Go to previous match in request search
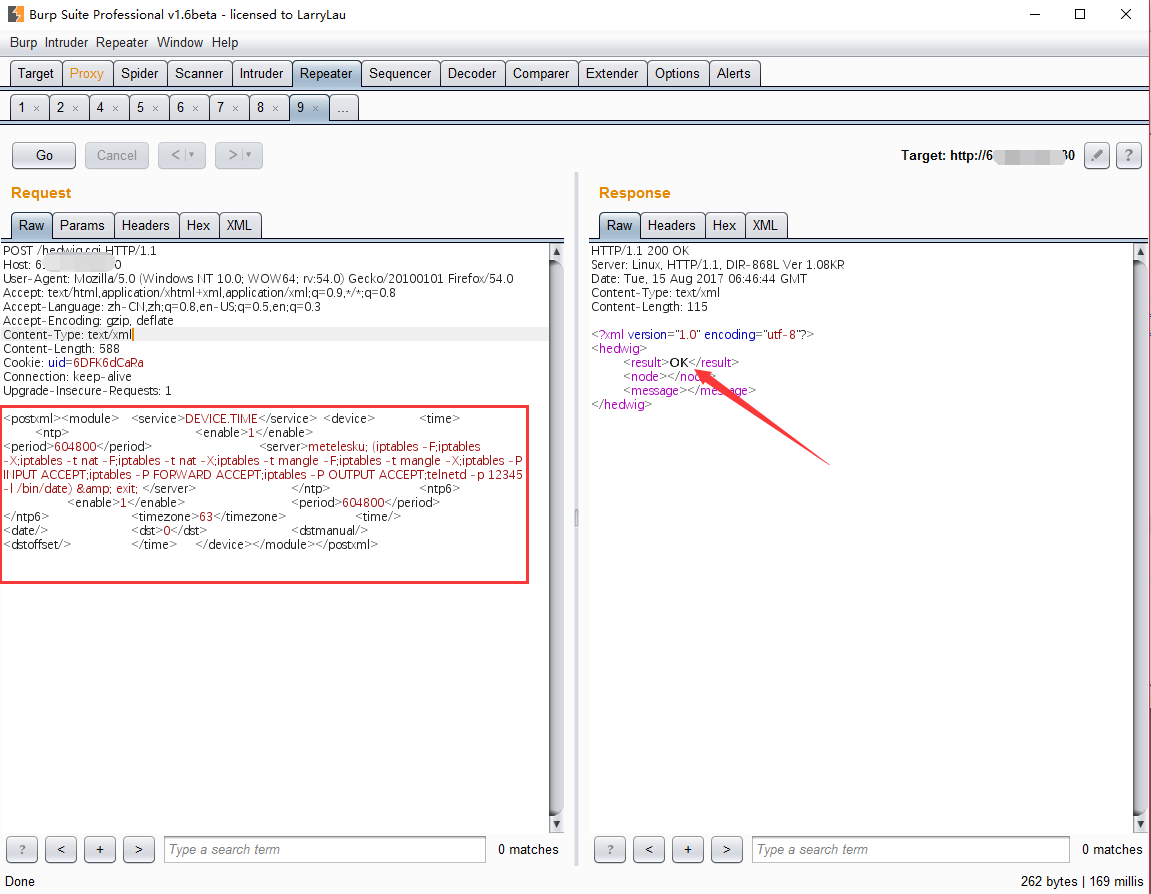This screenshot has width=1151, height=894. click(x=61, y=849)
